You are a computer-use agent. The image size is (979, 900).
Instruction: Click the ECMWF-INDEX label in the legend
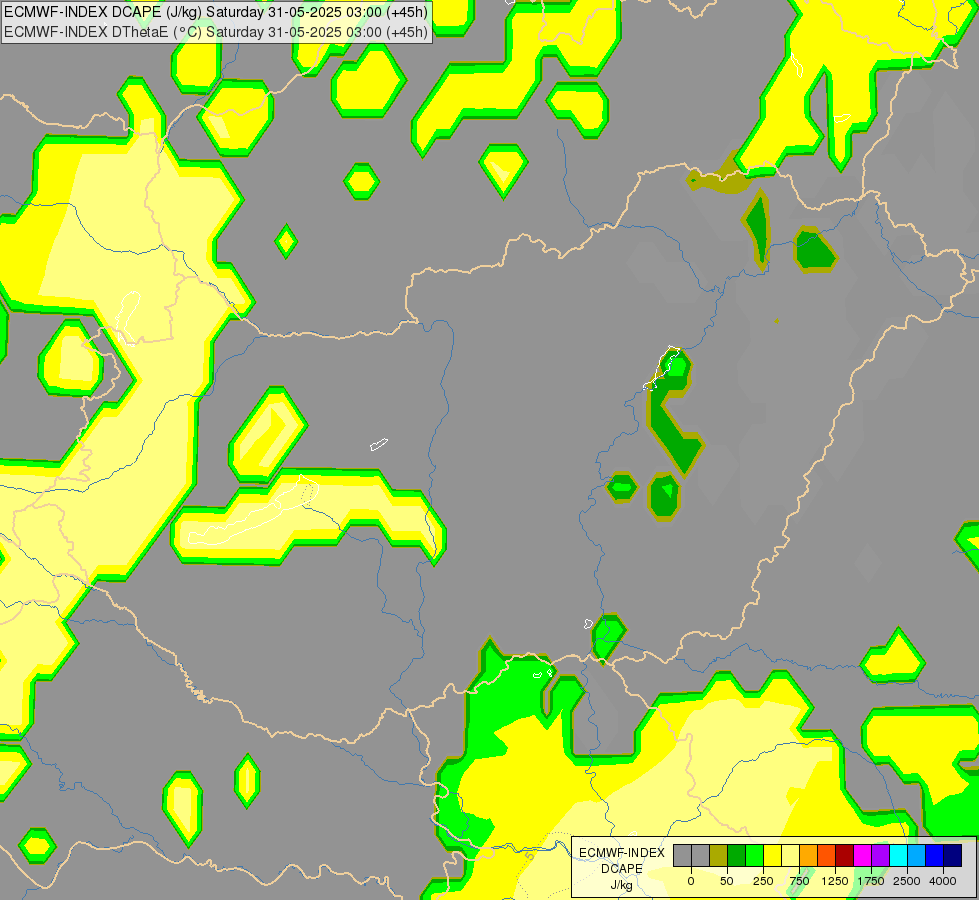click(x=622, y=853)
